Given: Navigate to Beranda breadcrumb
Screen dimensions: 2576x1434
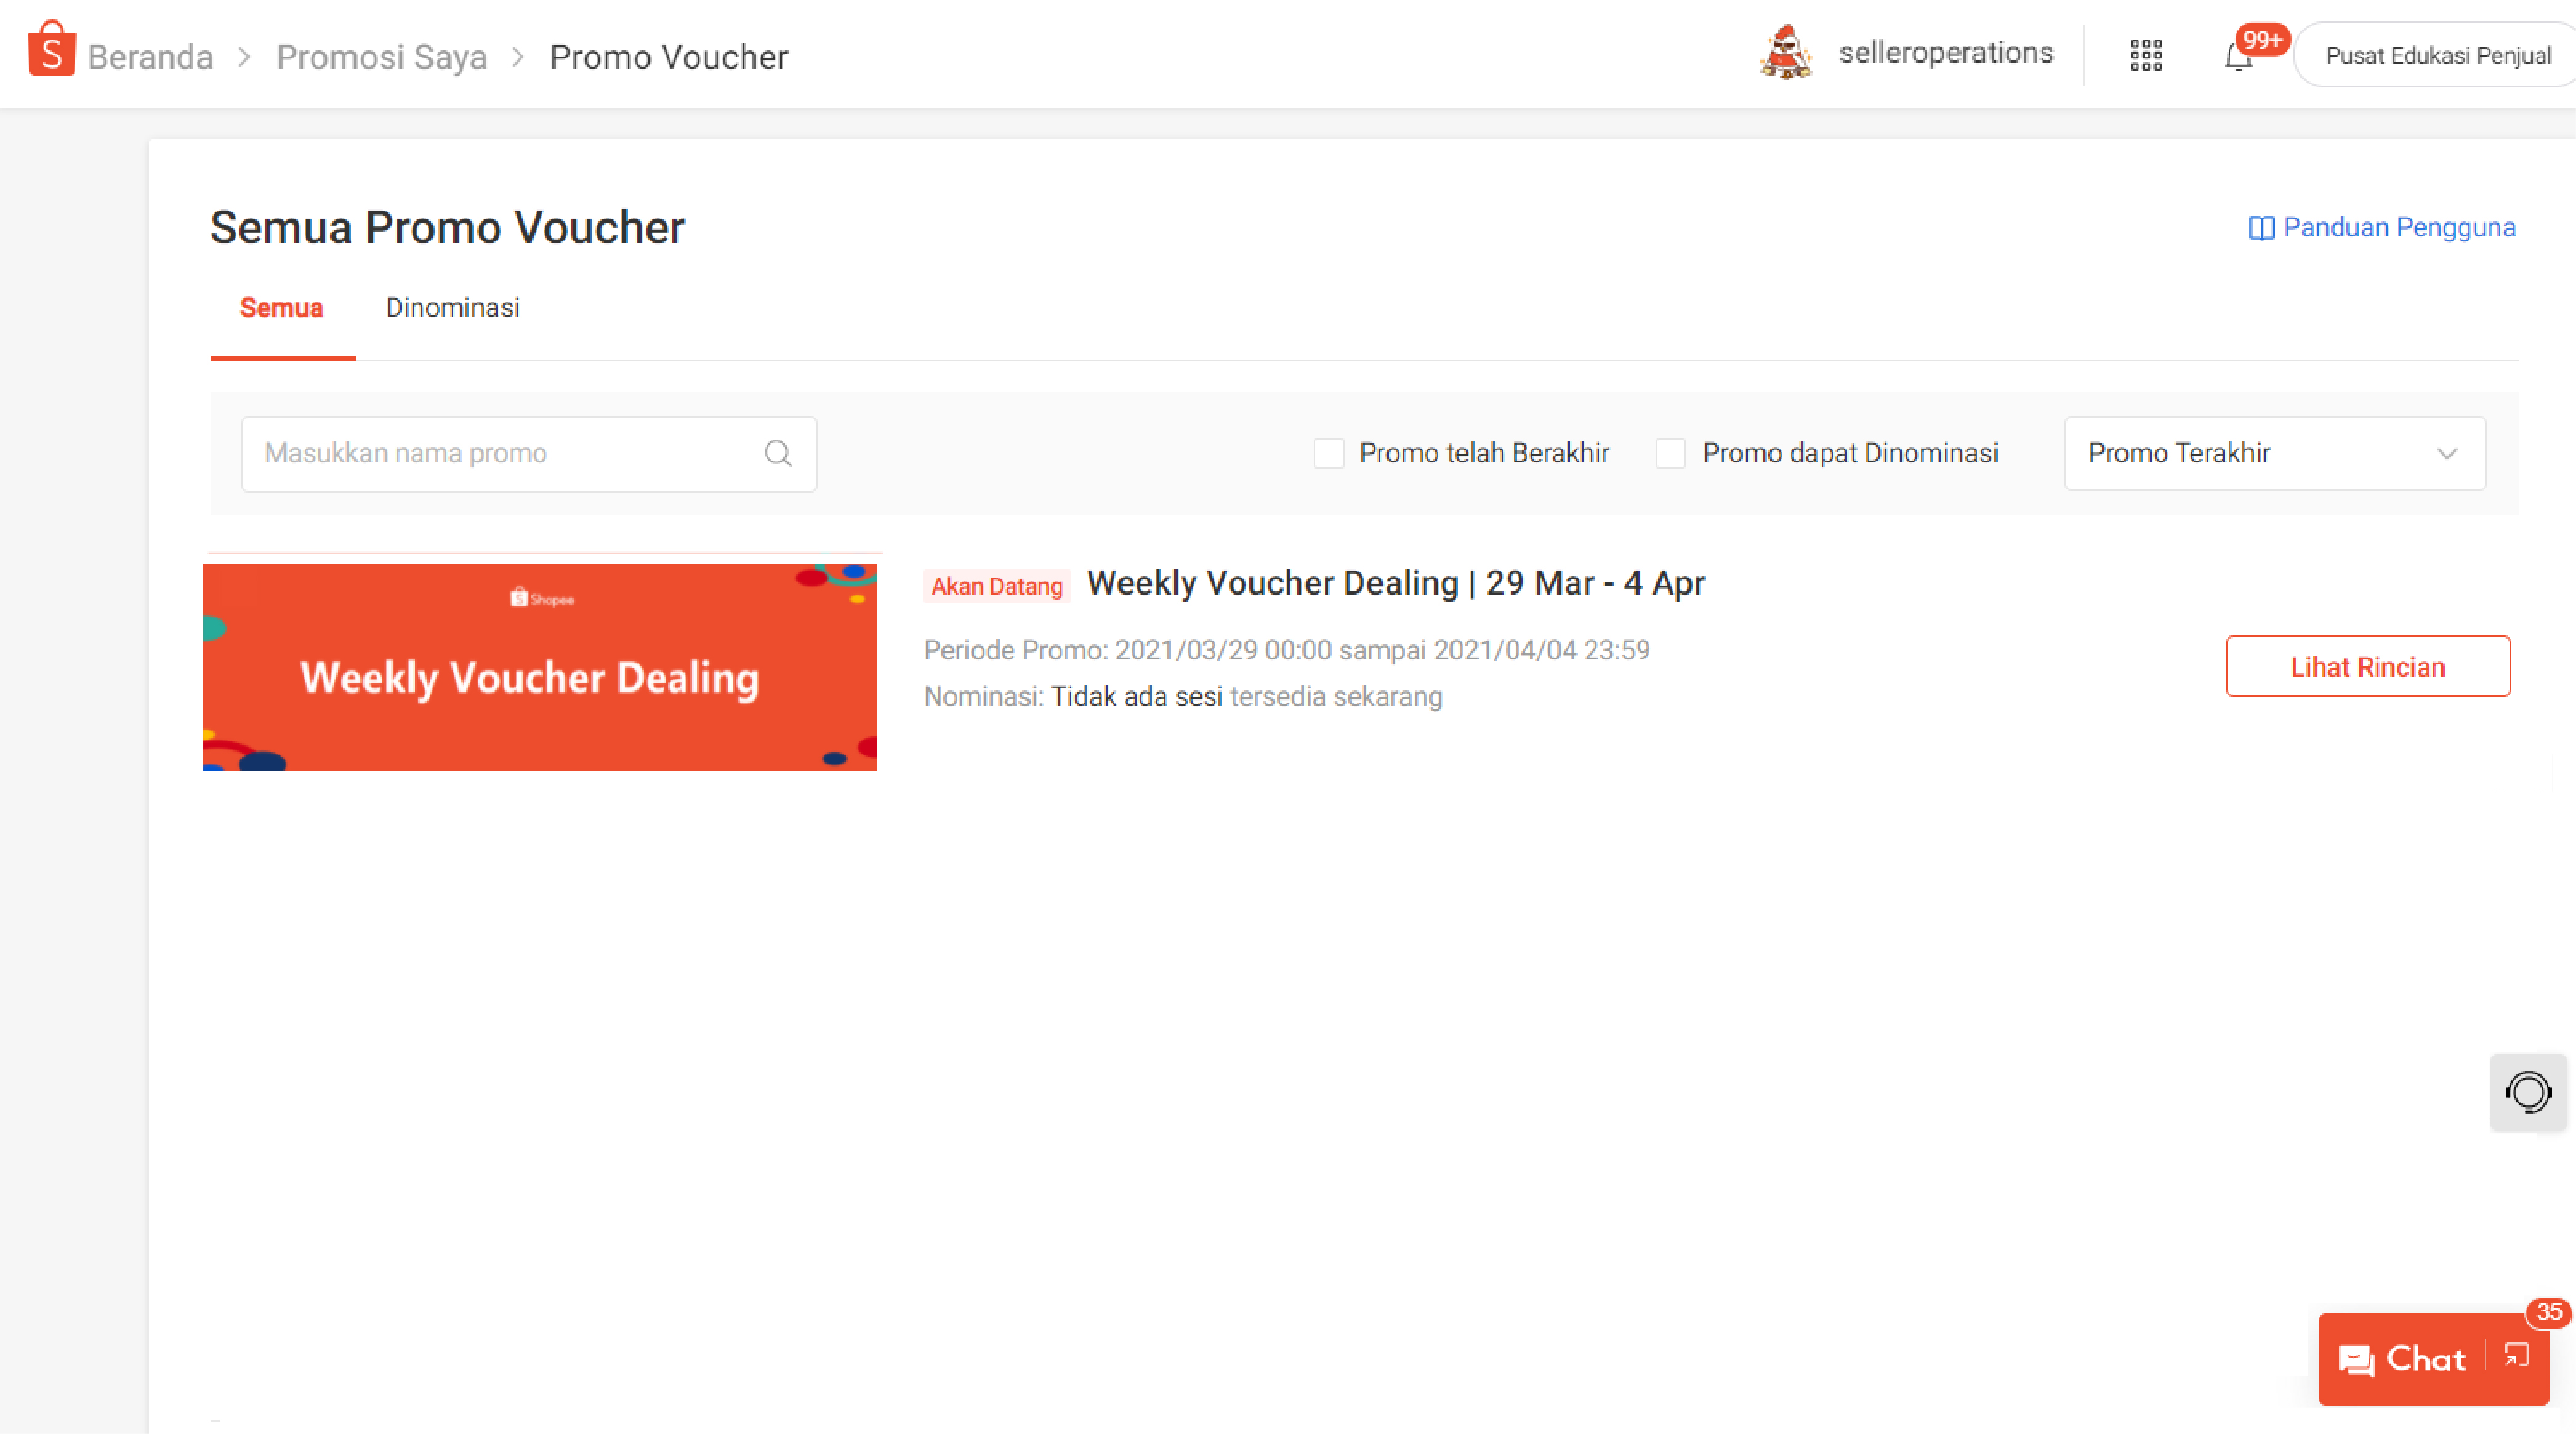Looking at the screenshot, I should pyautogui.click(x=150, y=57).
